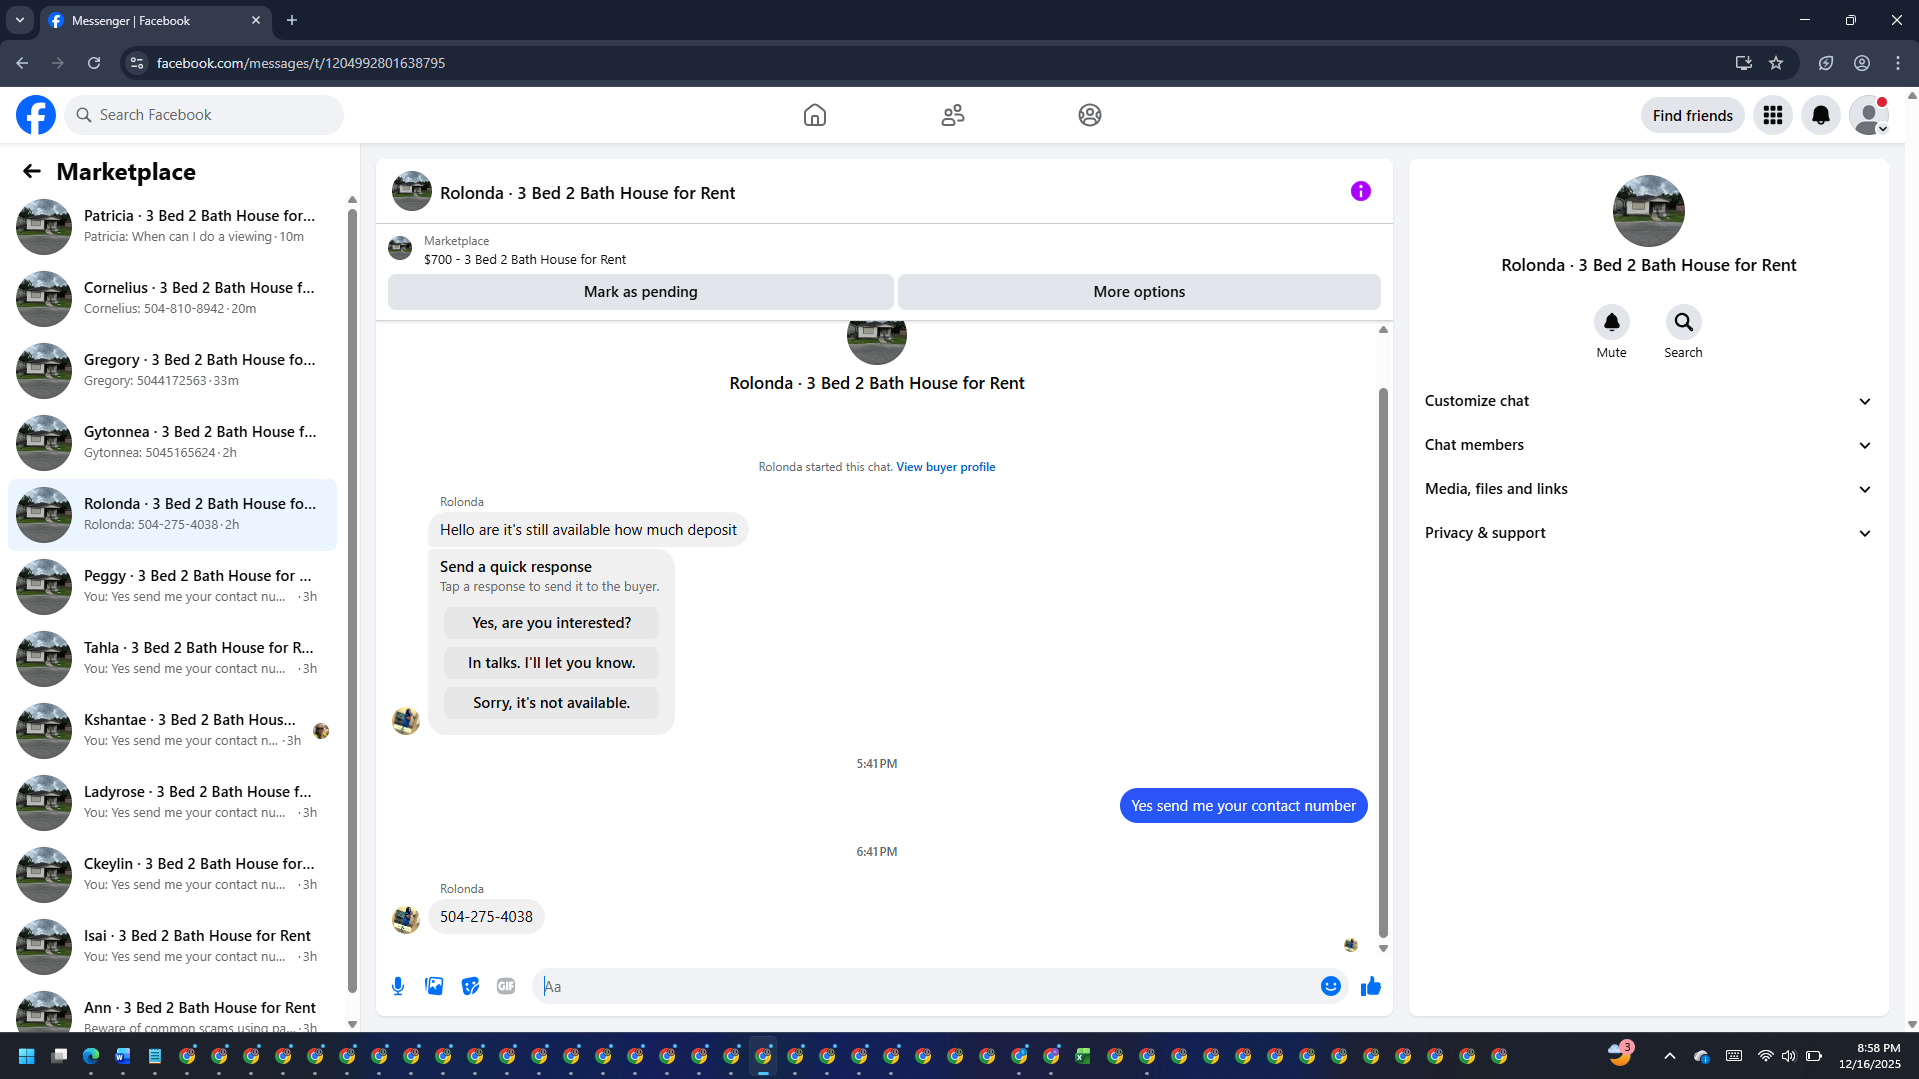Viewport: 1919px width, 1079px height.
Task: Open Cornelius's conversation in list
Action: [172, 298]
